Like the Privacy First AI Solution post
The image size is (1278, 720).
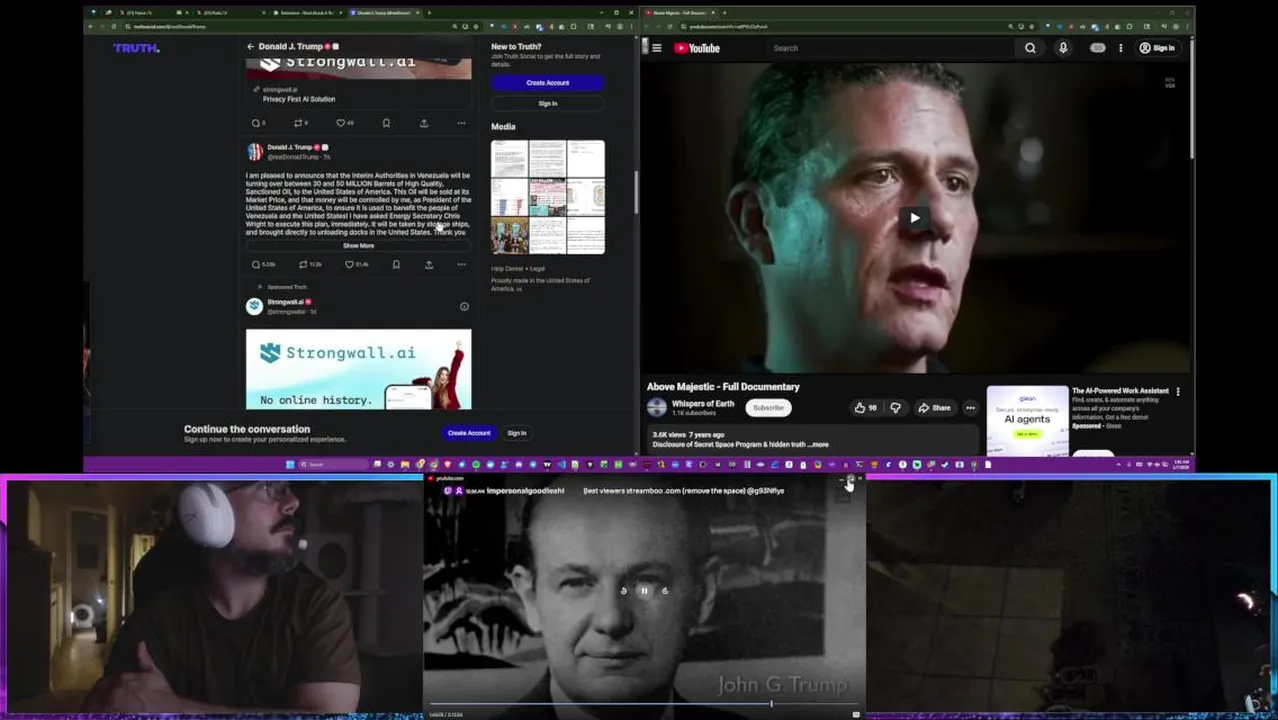[x=345, y=123]
